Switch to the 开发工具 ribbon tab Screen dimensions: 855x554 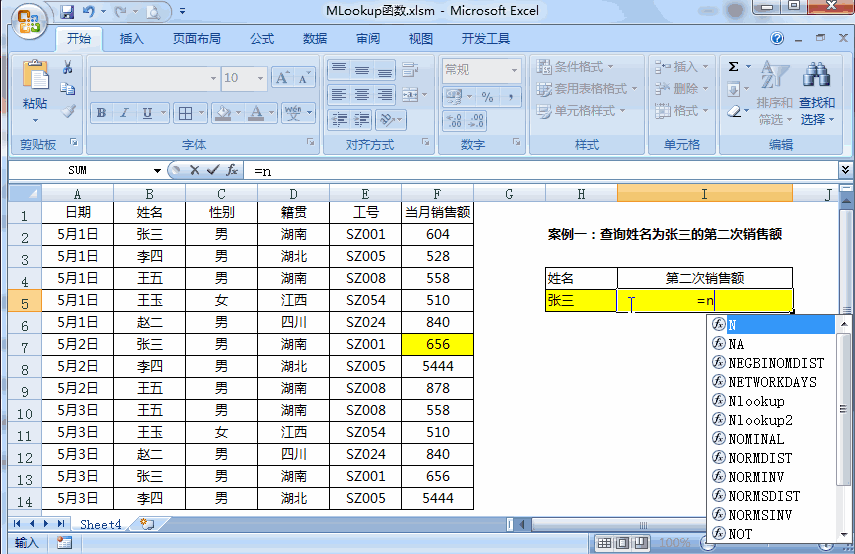[486, 38]
